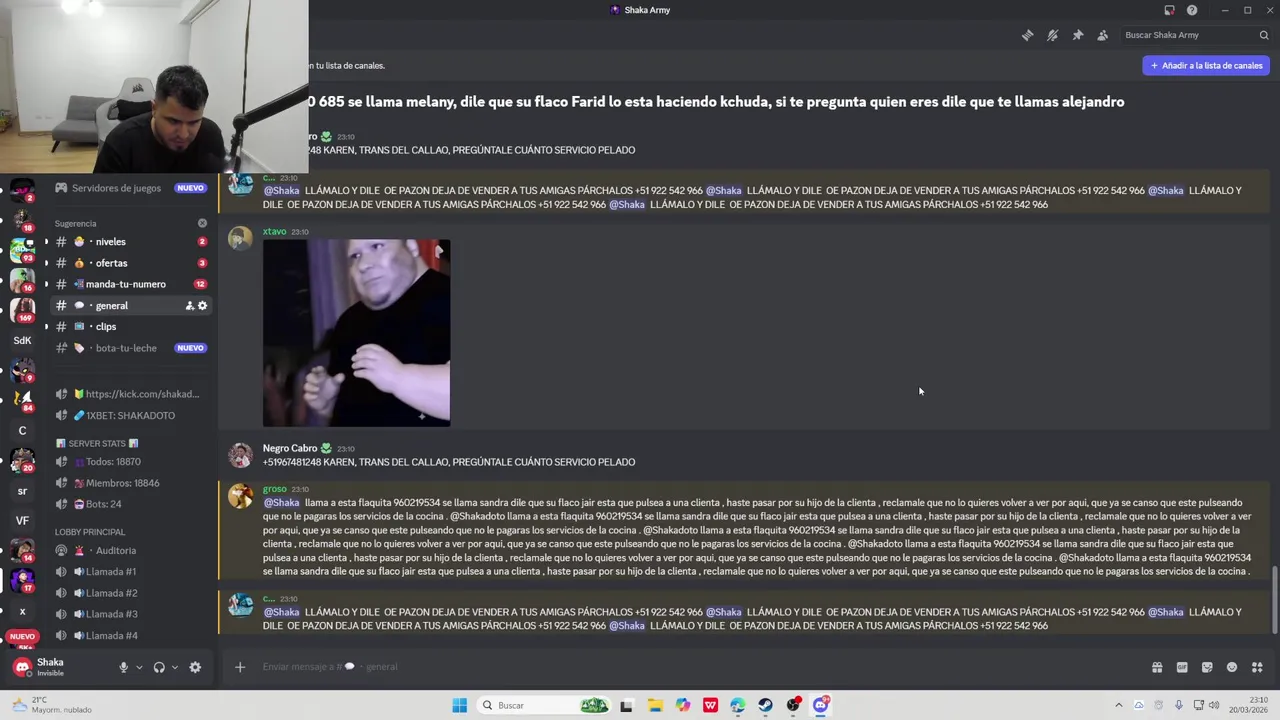Screen dimensions: 1280x720
Task: Toggle the member list icon
Action: click(x=1102, y=35)
